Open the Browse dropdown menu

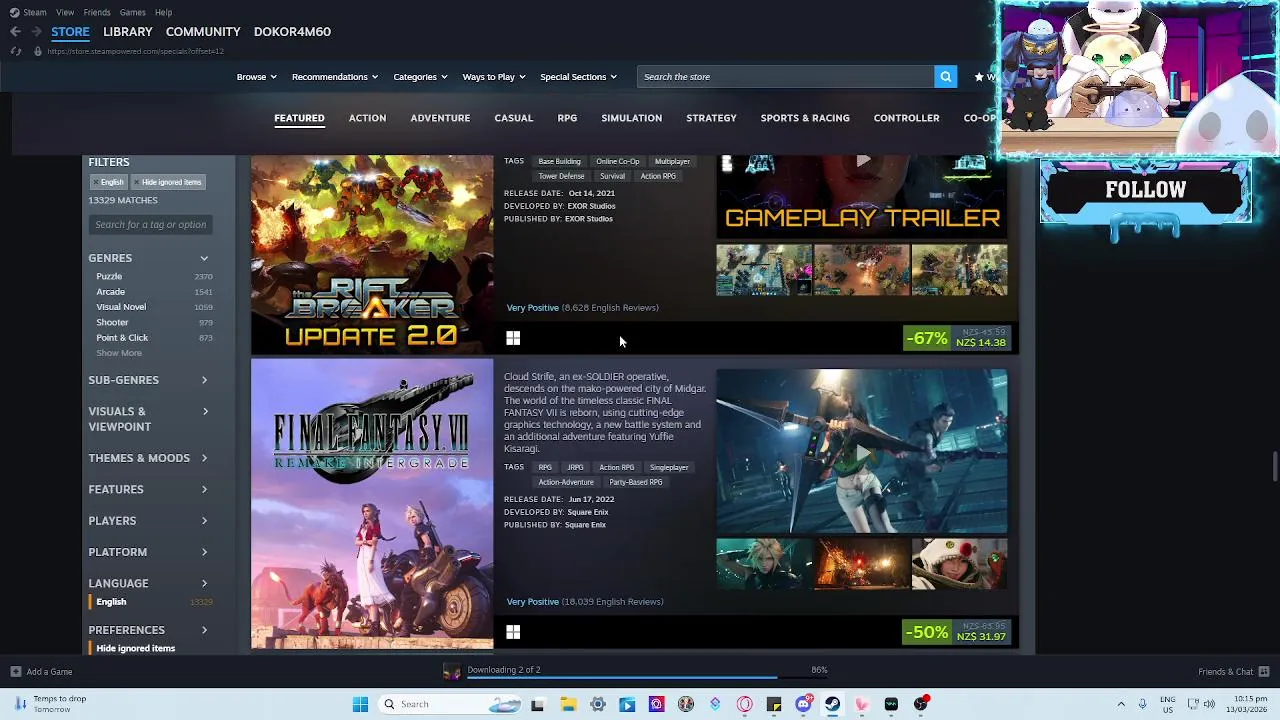(256, 77)
